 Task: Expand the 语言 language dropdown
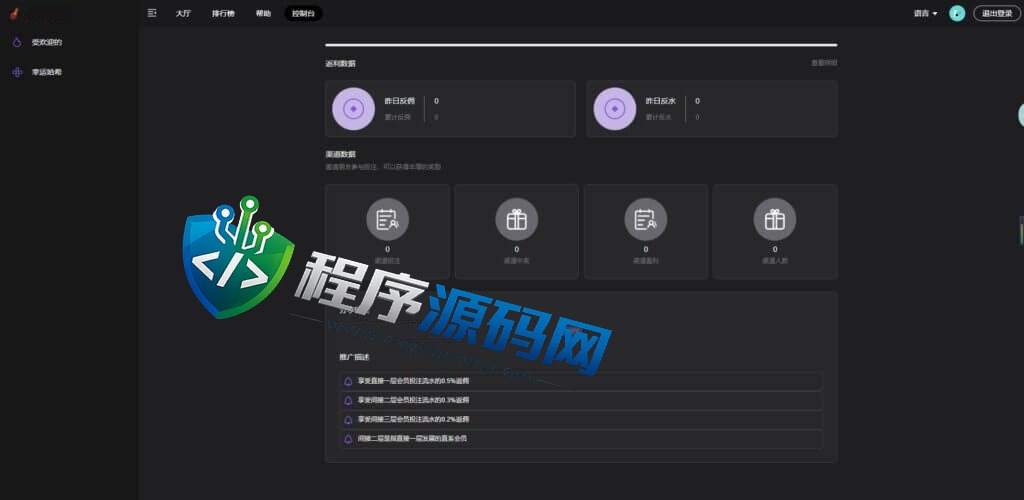click(925, 13)
